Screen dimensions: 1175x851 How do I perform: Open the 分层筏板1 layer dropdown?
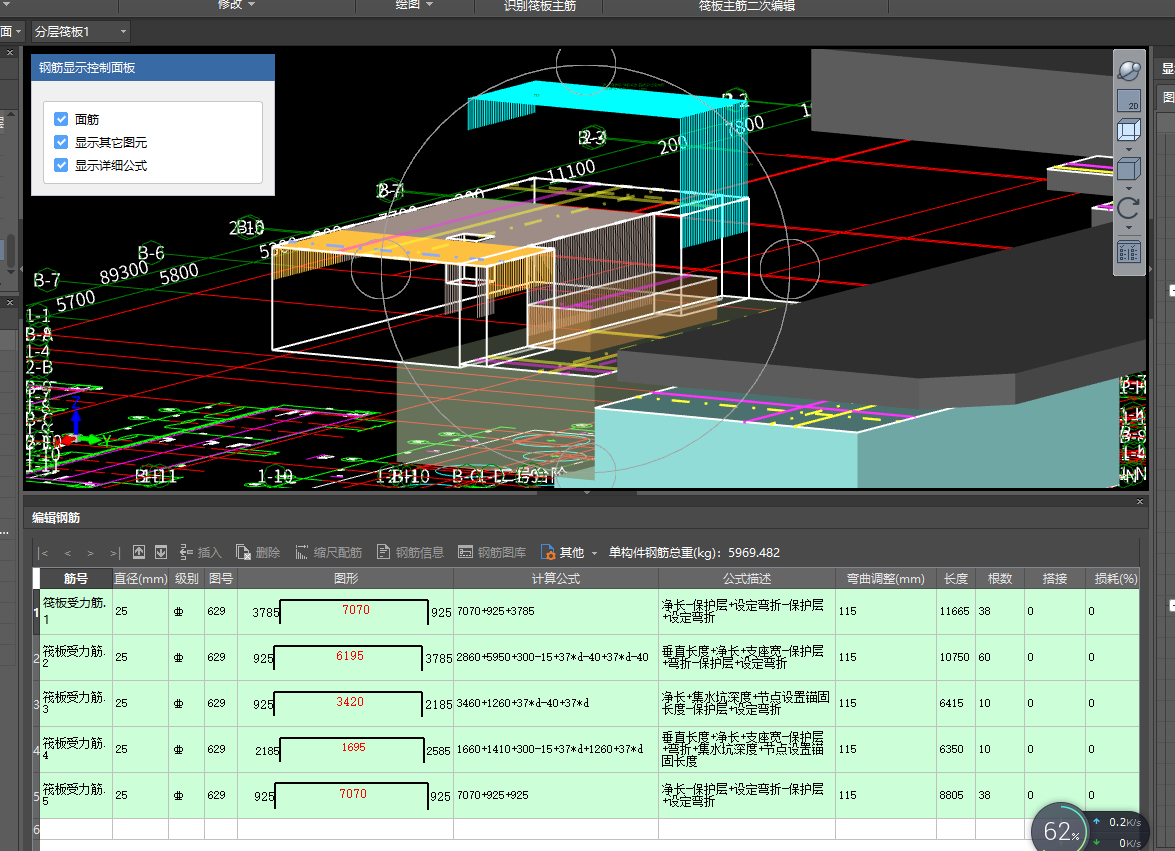point(80,31)
